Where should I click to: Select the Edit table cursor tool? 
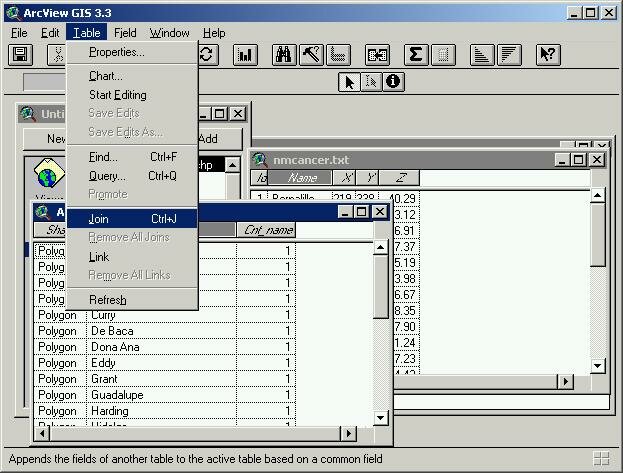[x=371, y=82]
